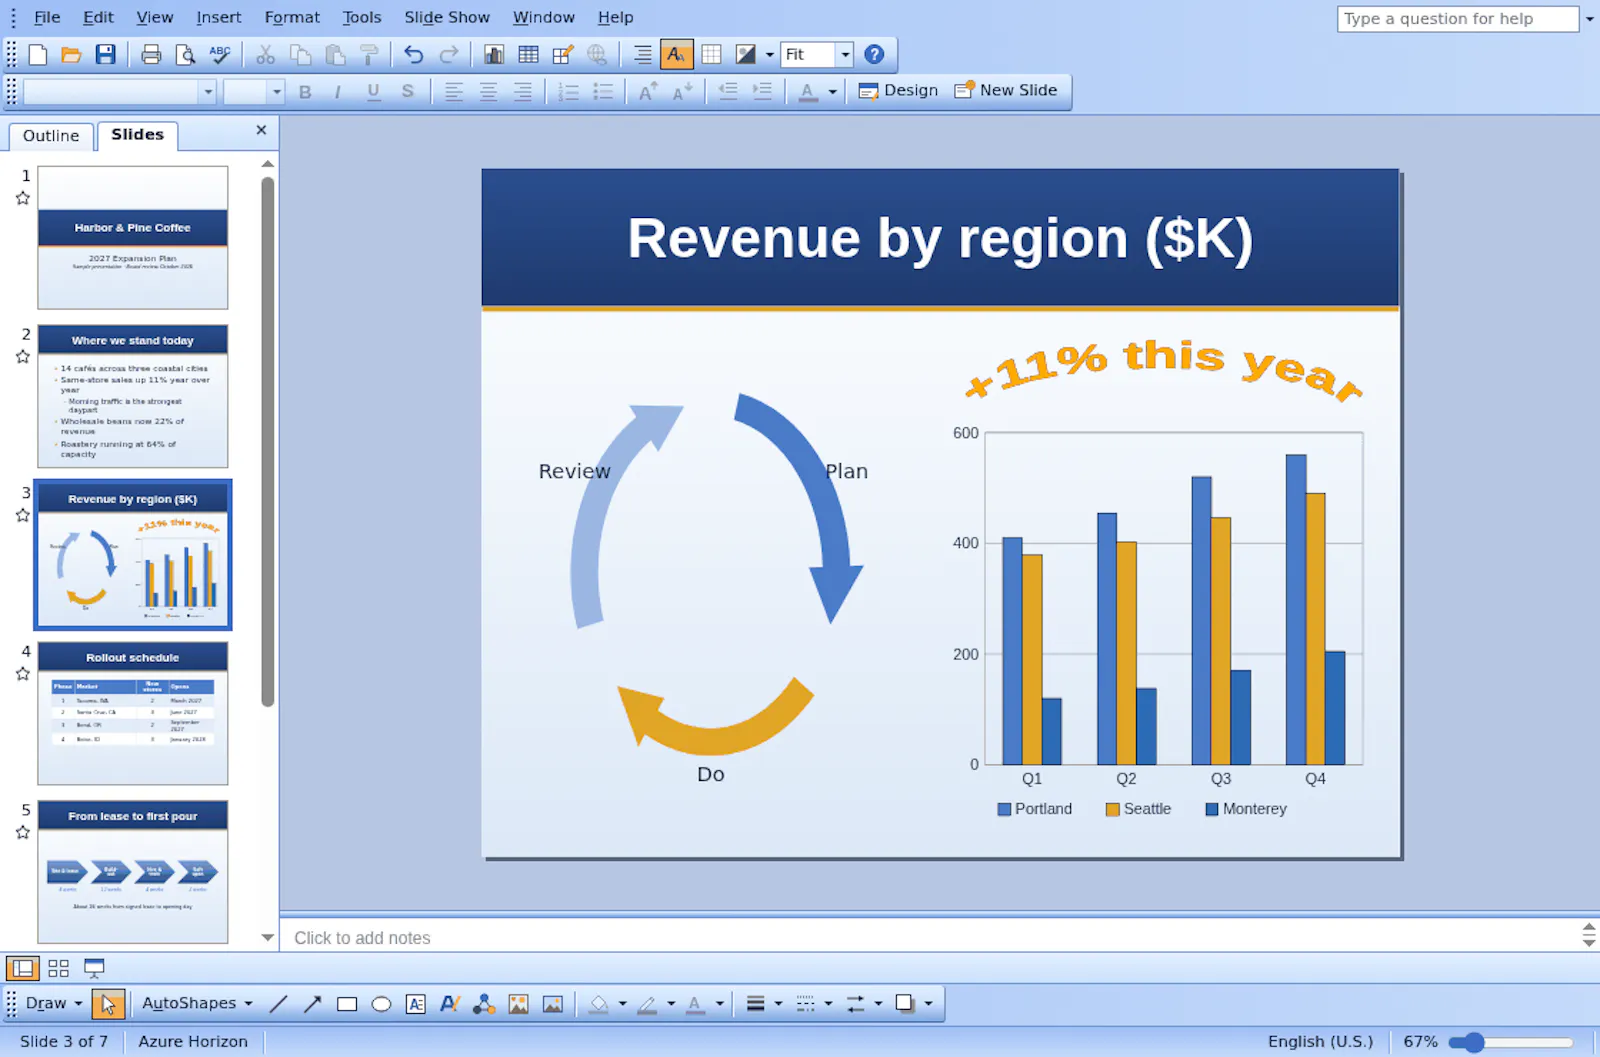Screen dimensions: 1600x1057
Task: Expand the Fit zoom dropdown
Action: click(x=845, y=54)
